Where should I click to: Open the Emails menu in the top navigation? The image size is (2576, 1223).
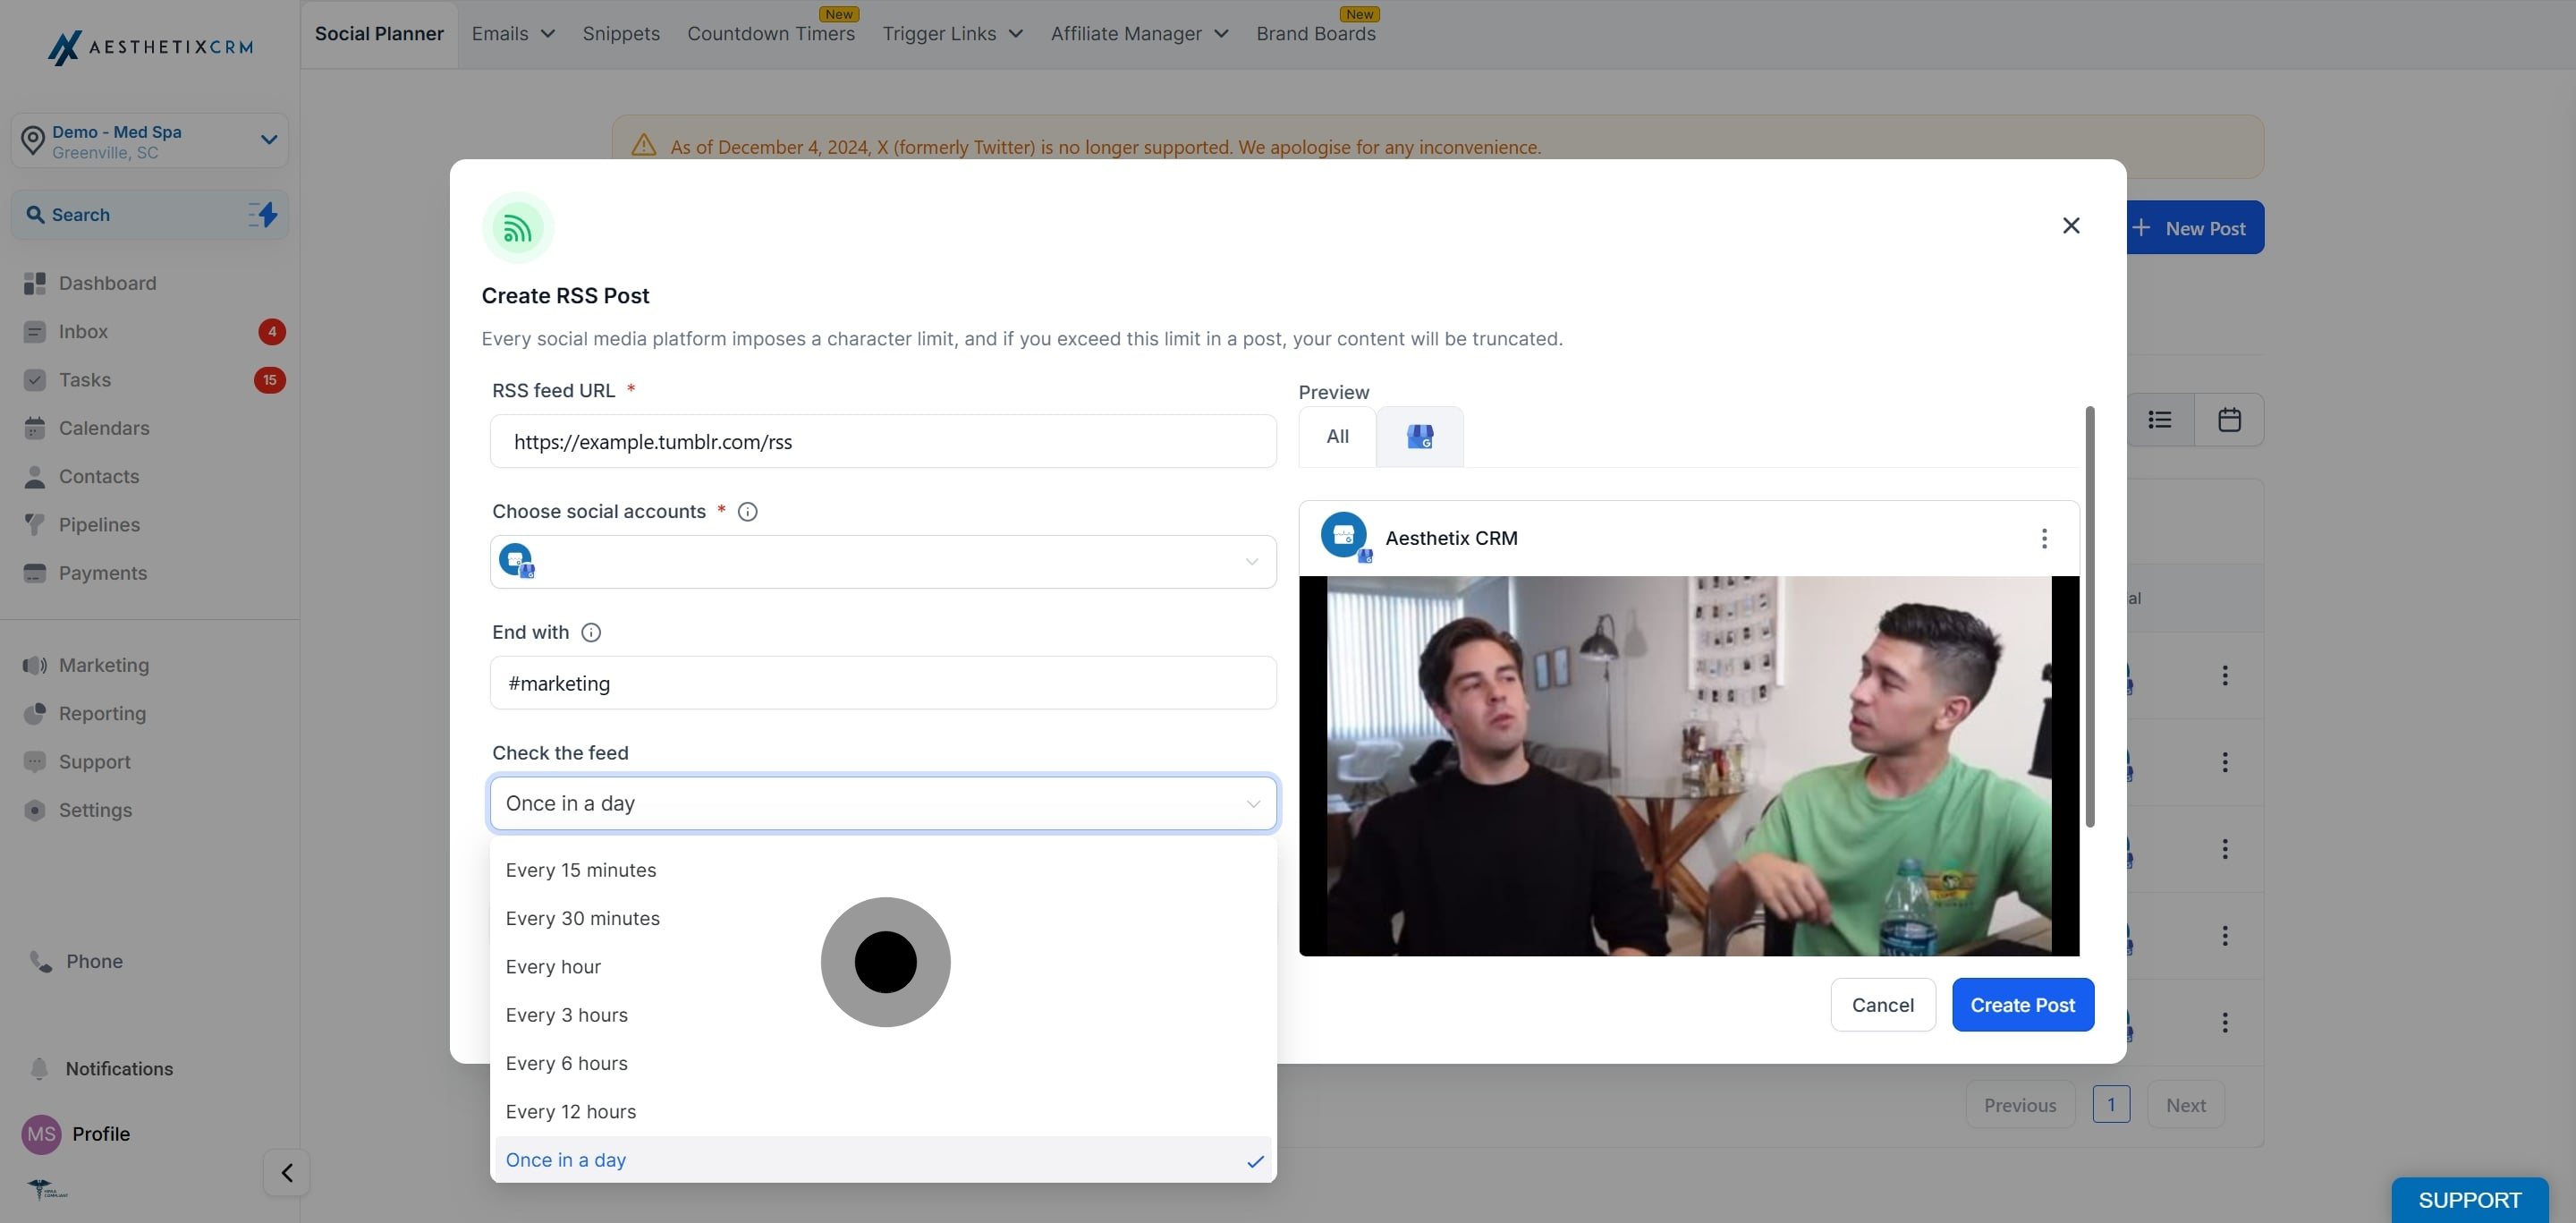(513, 34)
